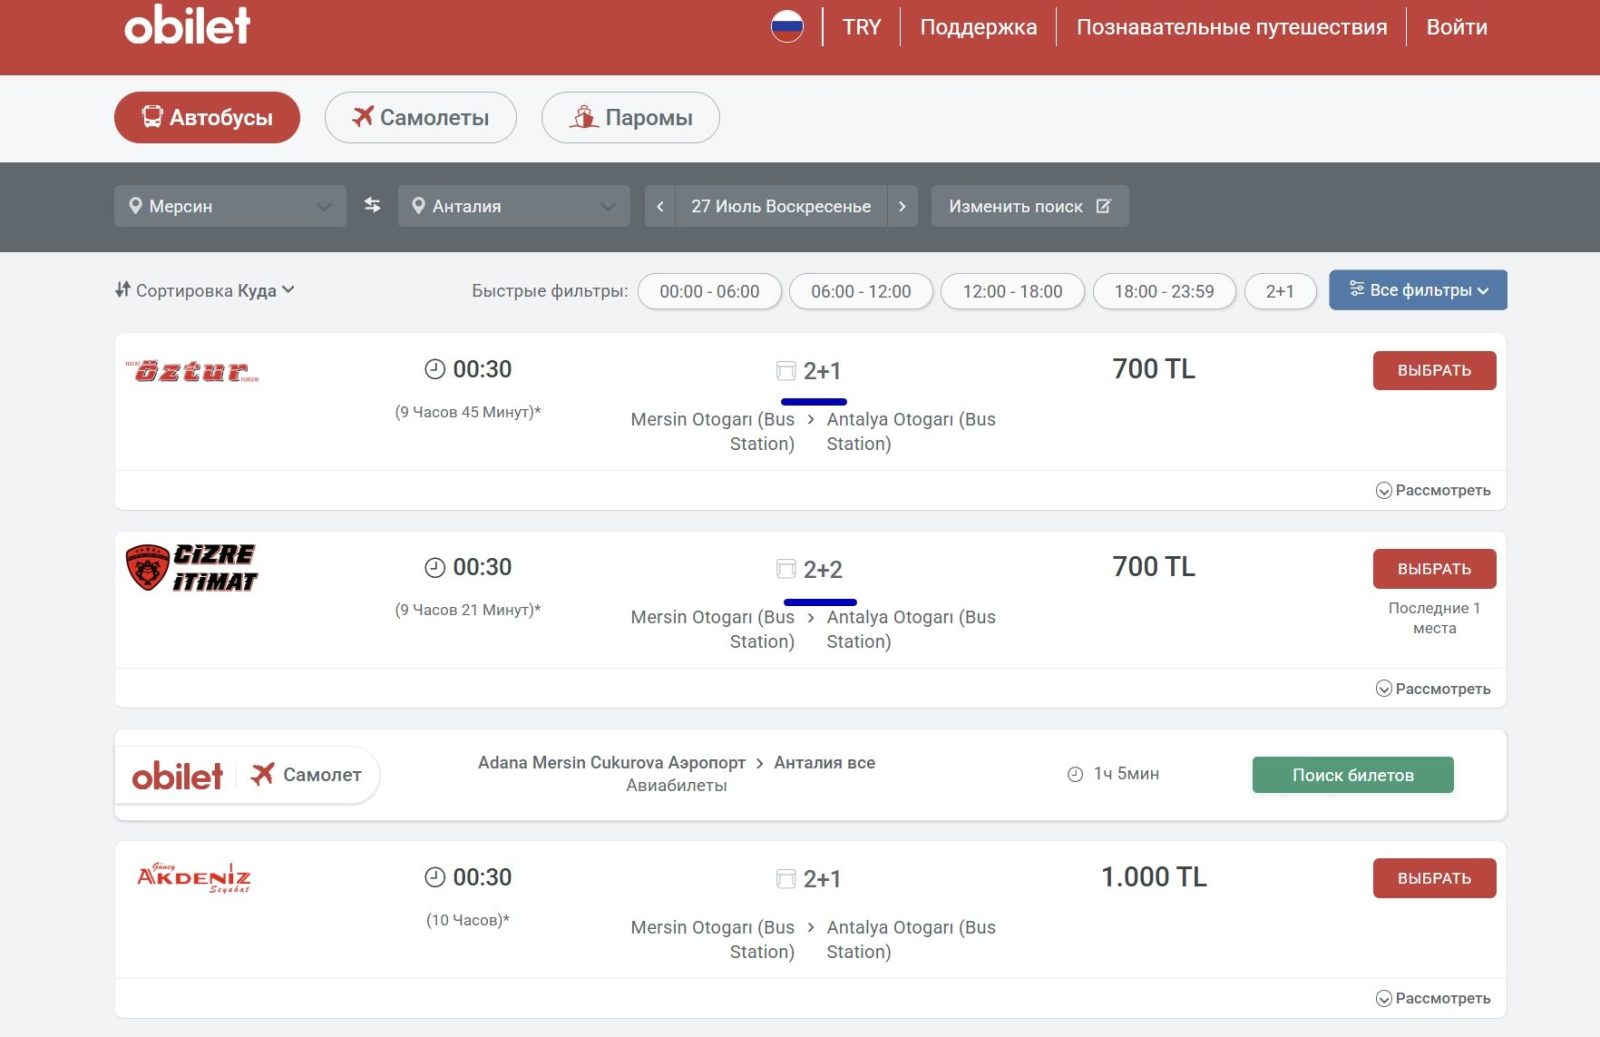
Task: Click Войти to log in
Action: click(x=1456, y=27)
